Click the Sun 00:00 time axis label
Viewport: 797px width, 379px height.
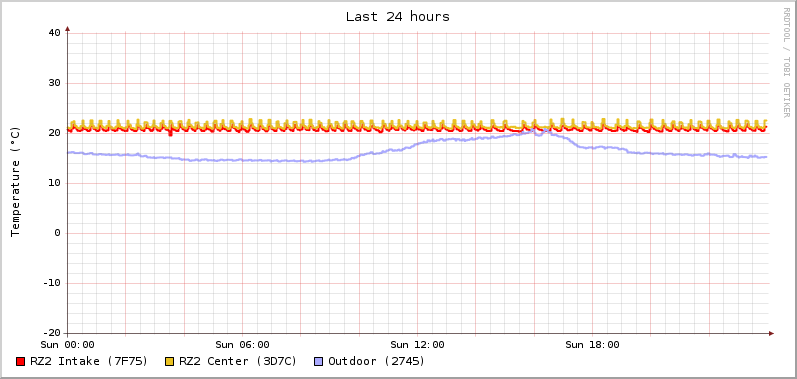coord(68,345)
